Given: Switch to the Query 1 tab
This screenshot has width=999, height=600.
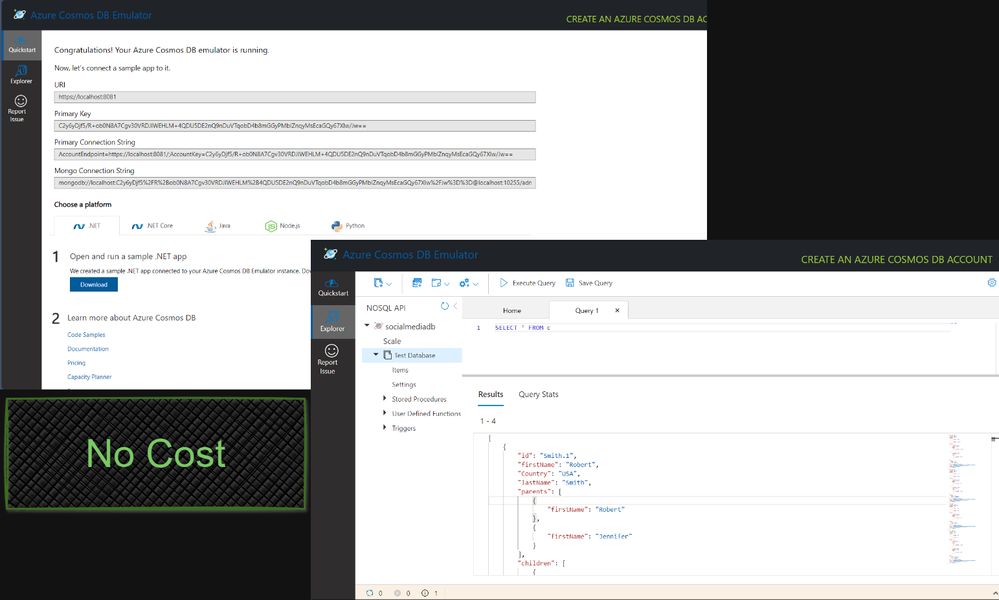Looking at the screenshot, I should [x=587, y=310].
